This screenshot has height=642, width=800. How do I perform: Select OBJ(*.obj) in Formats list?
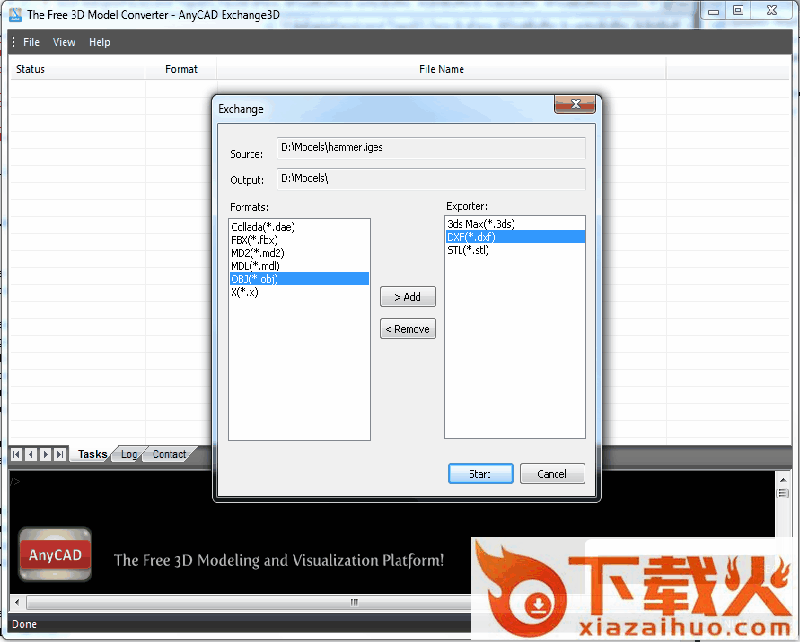point(299,279)
